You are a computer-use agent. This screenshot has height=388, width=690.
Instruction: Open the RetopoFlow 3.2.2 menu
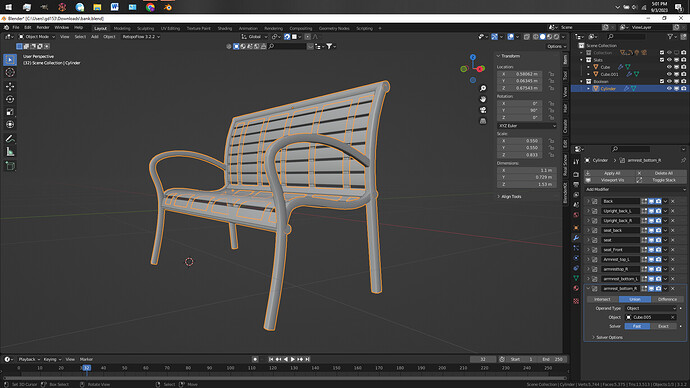[x=141, y=37]
